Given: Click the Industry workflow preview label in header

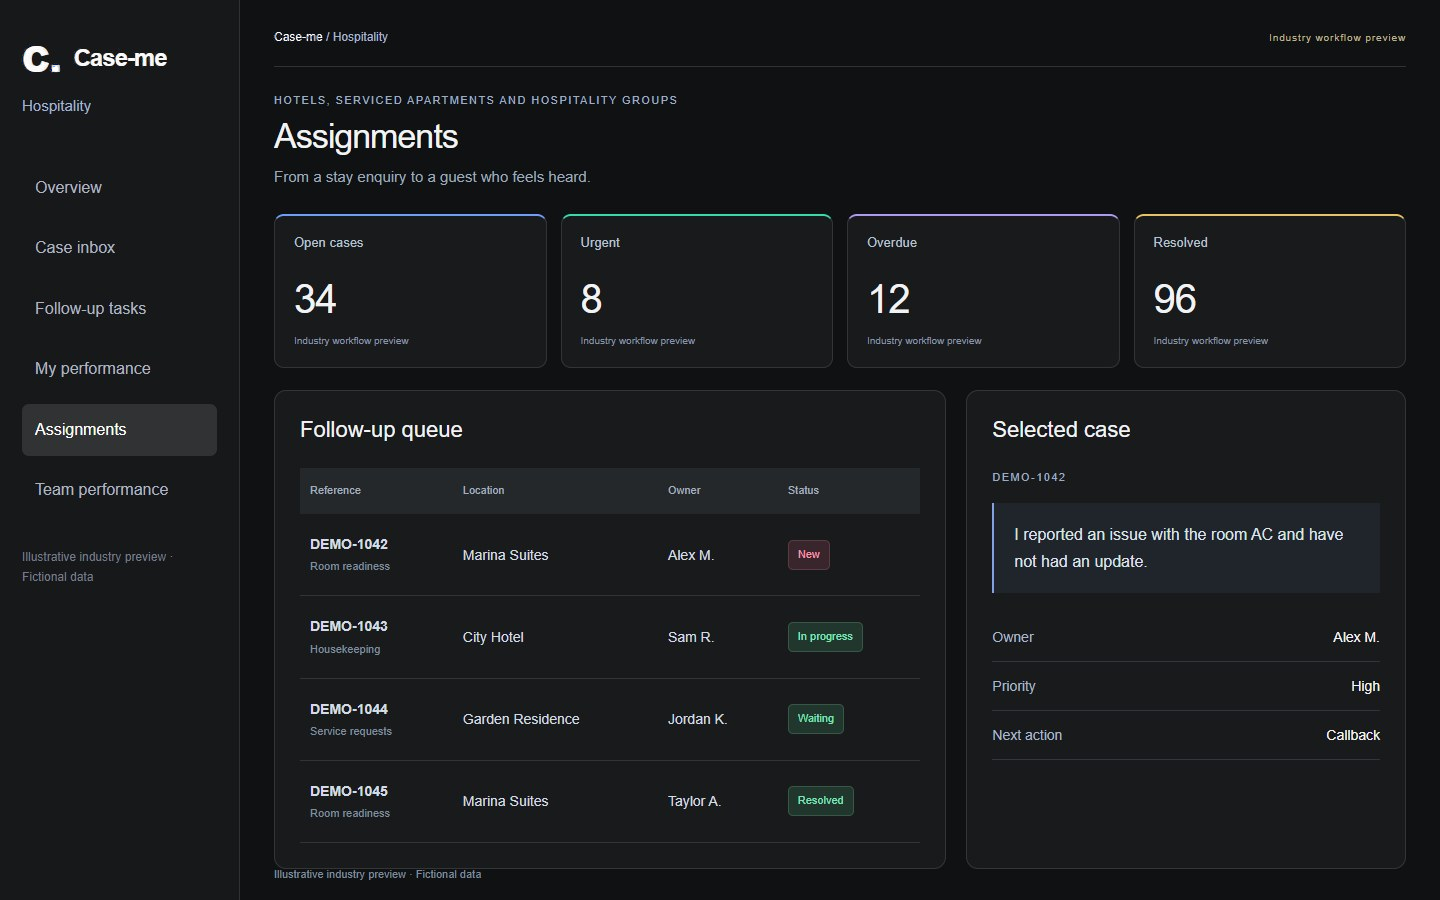Looking at the screenshot, I should (x=1337, y=38).
